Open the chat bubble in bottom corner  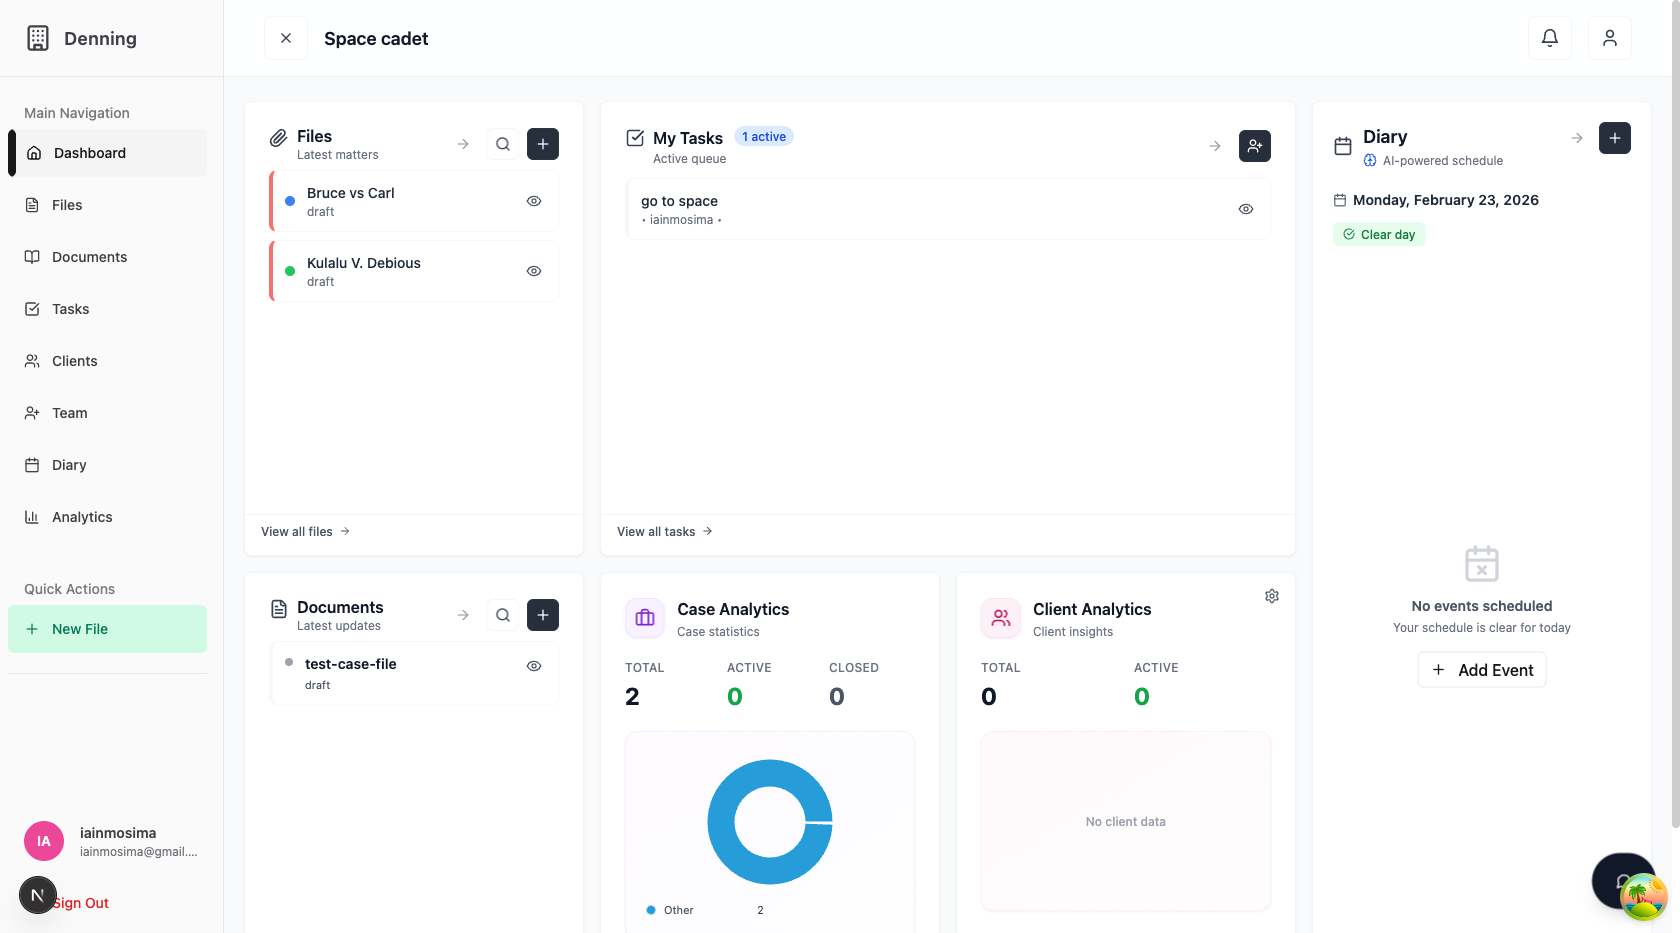pyautogui.click(x=1623, y=881)
